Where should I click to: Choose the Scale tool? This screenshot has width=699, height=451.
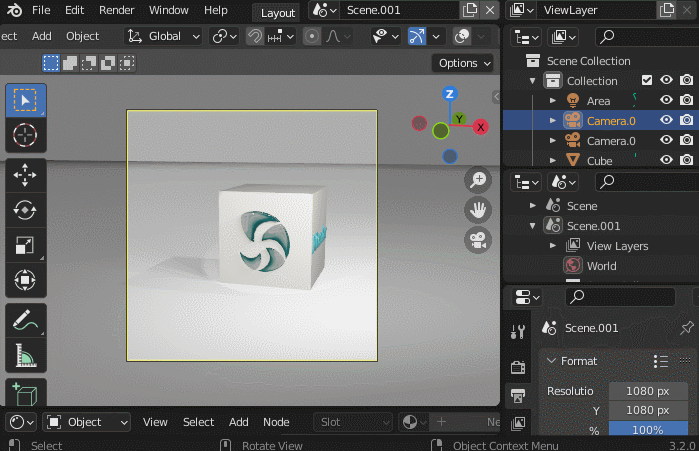click(x=25, y=245)
